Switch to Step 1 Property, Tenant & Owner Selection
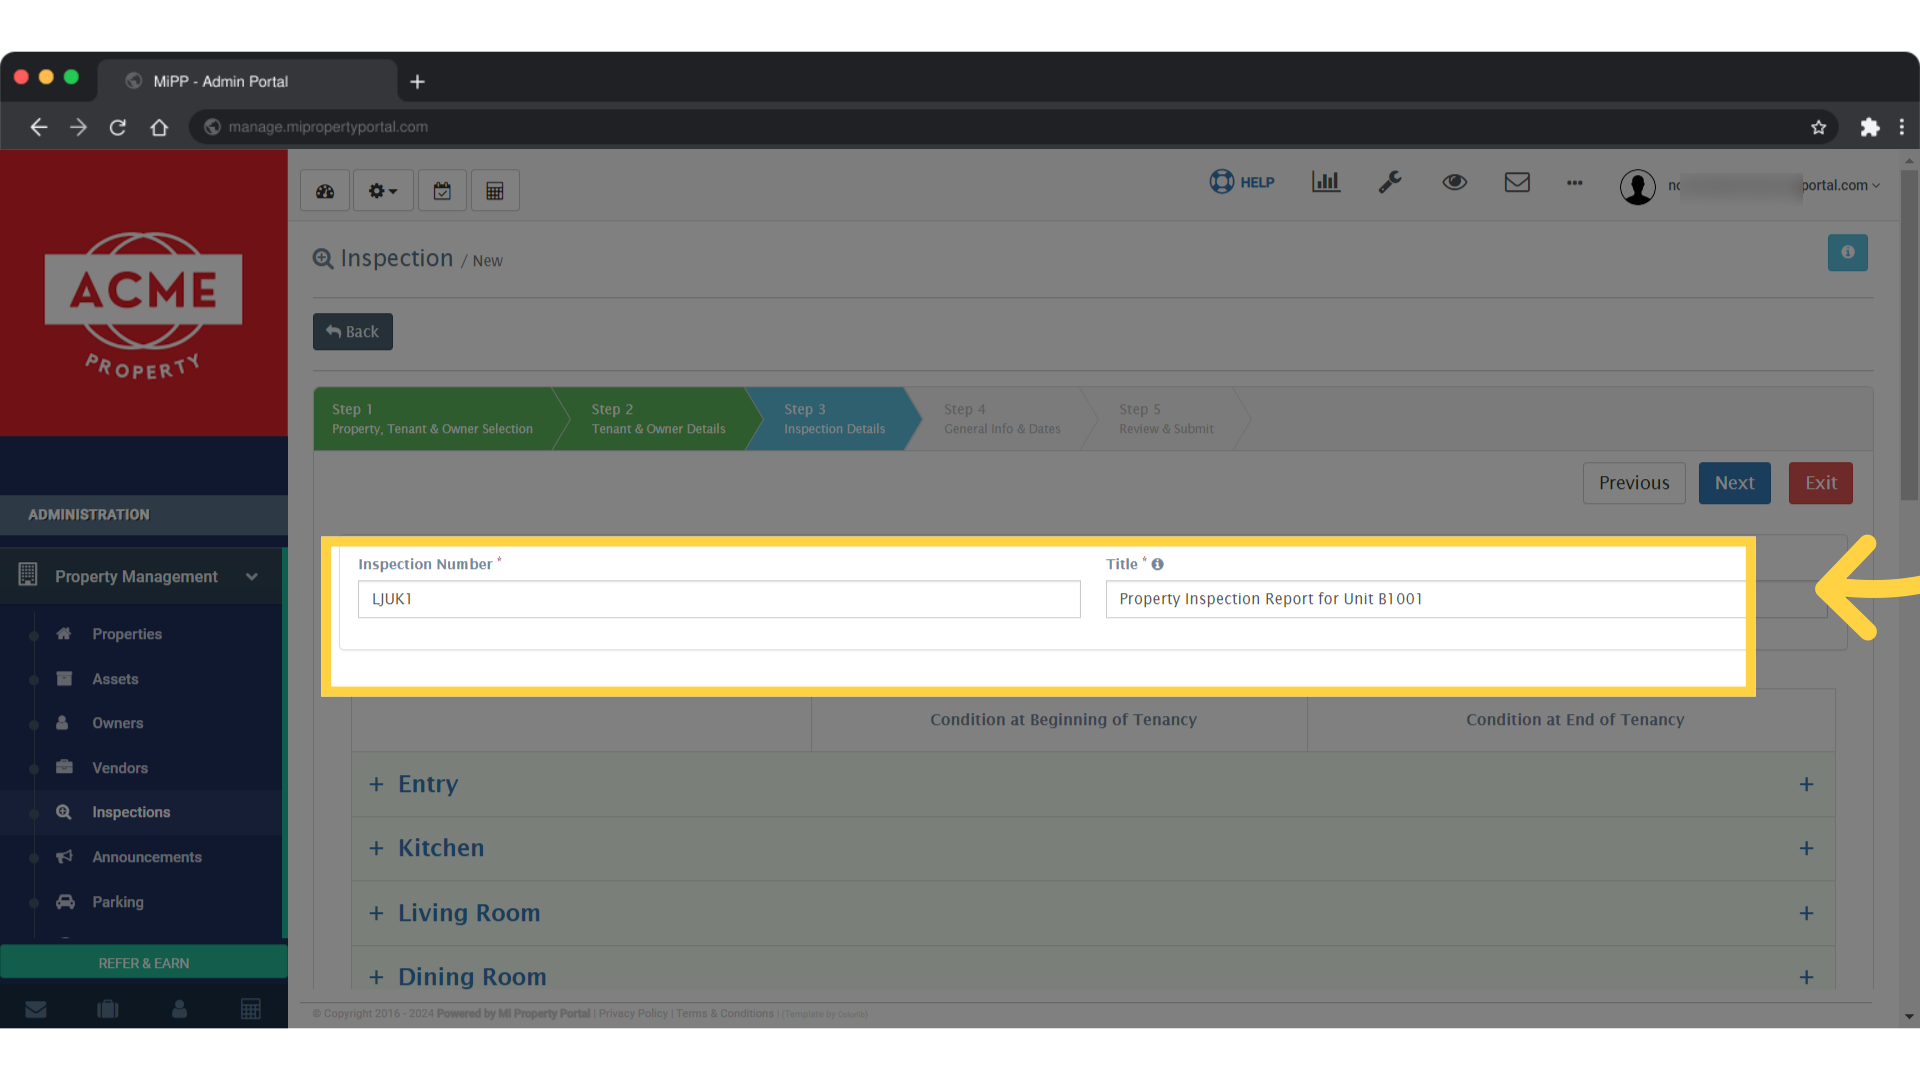 point(433,418)
